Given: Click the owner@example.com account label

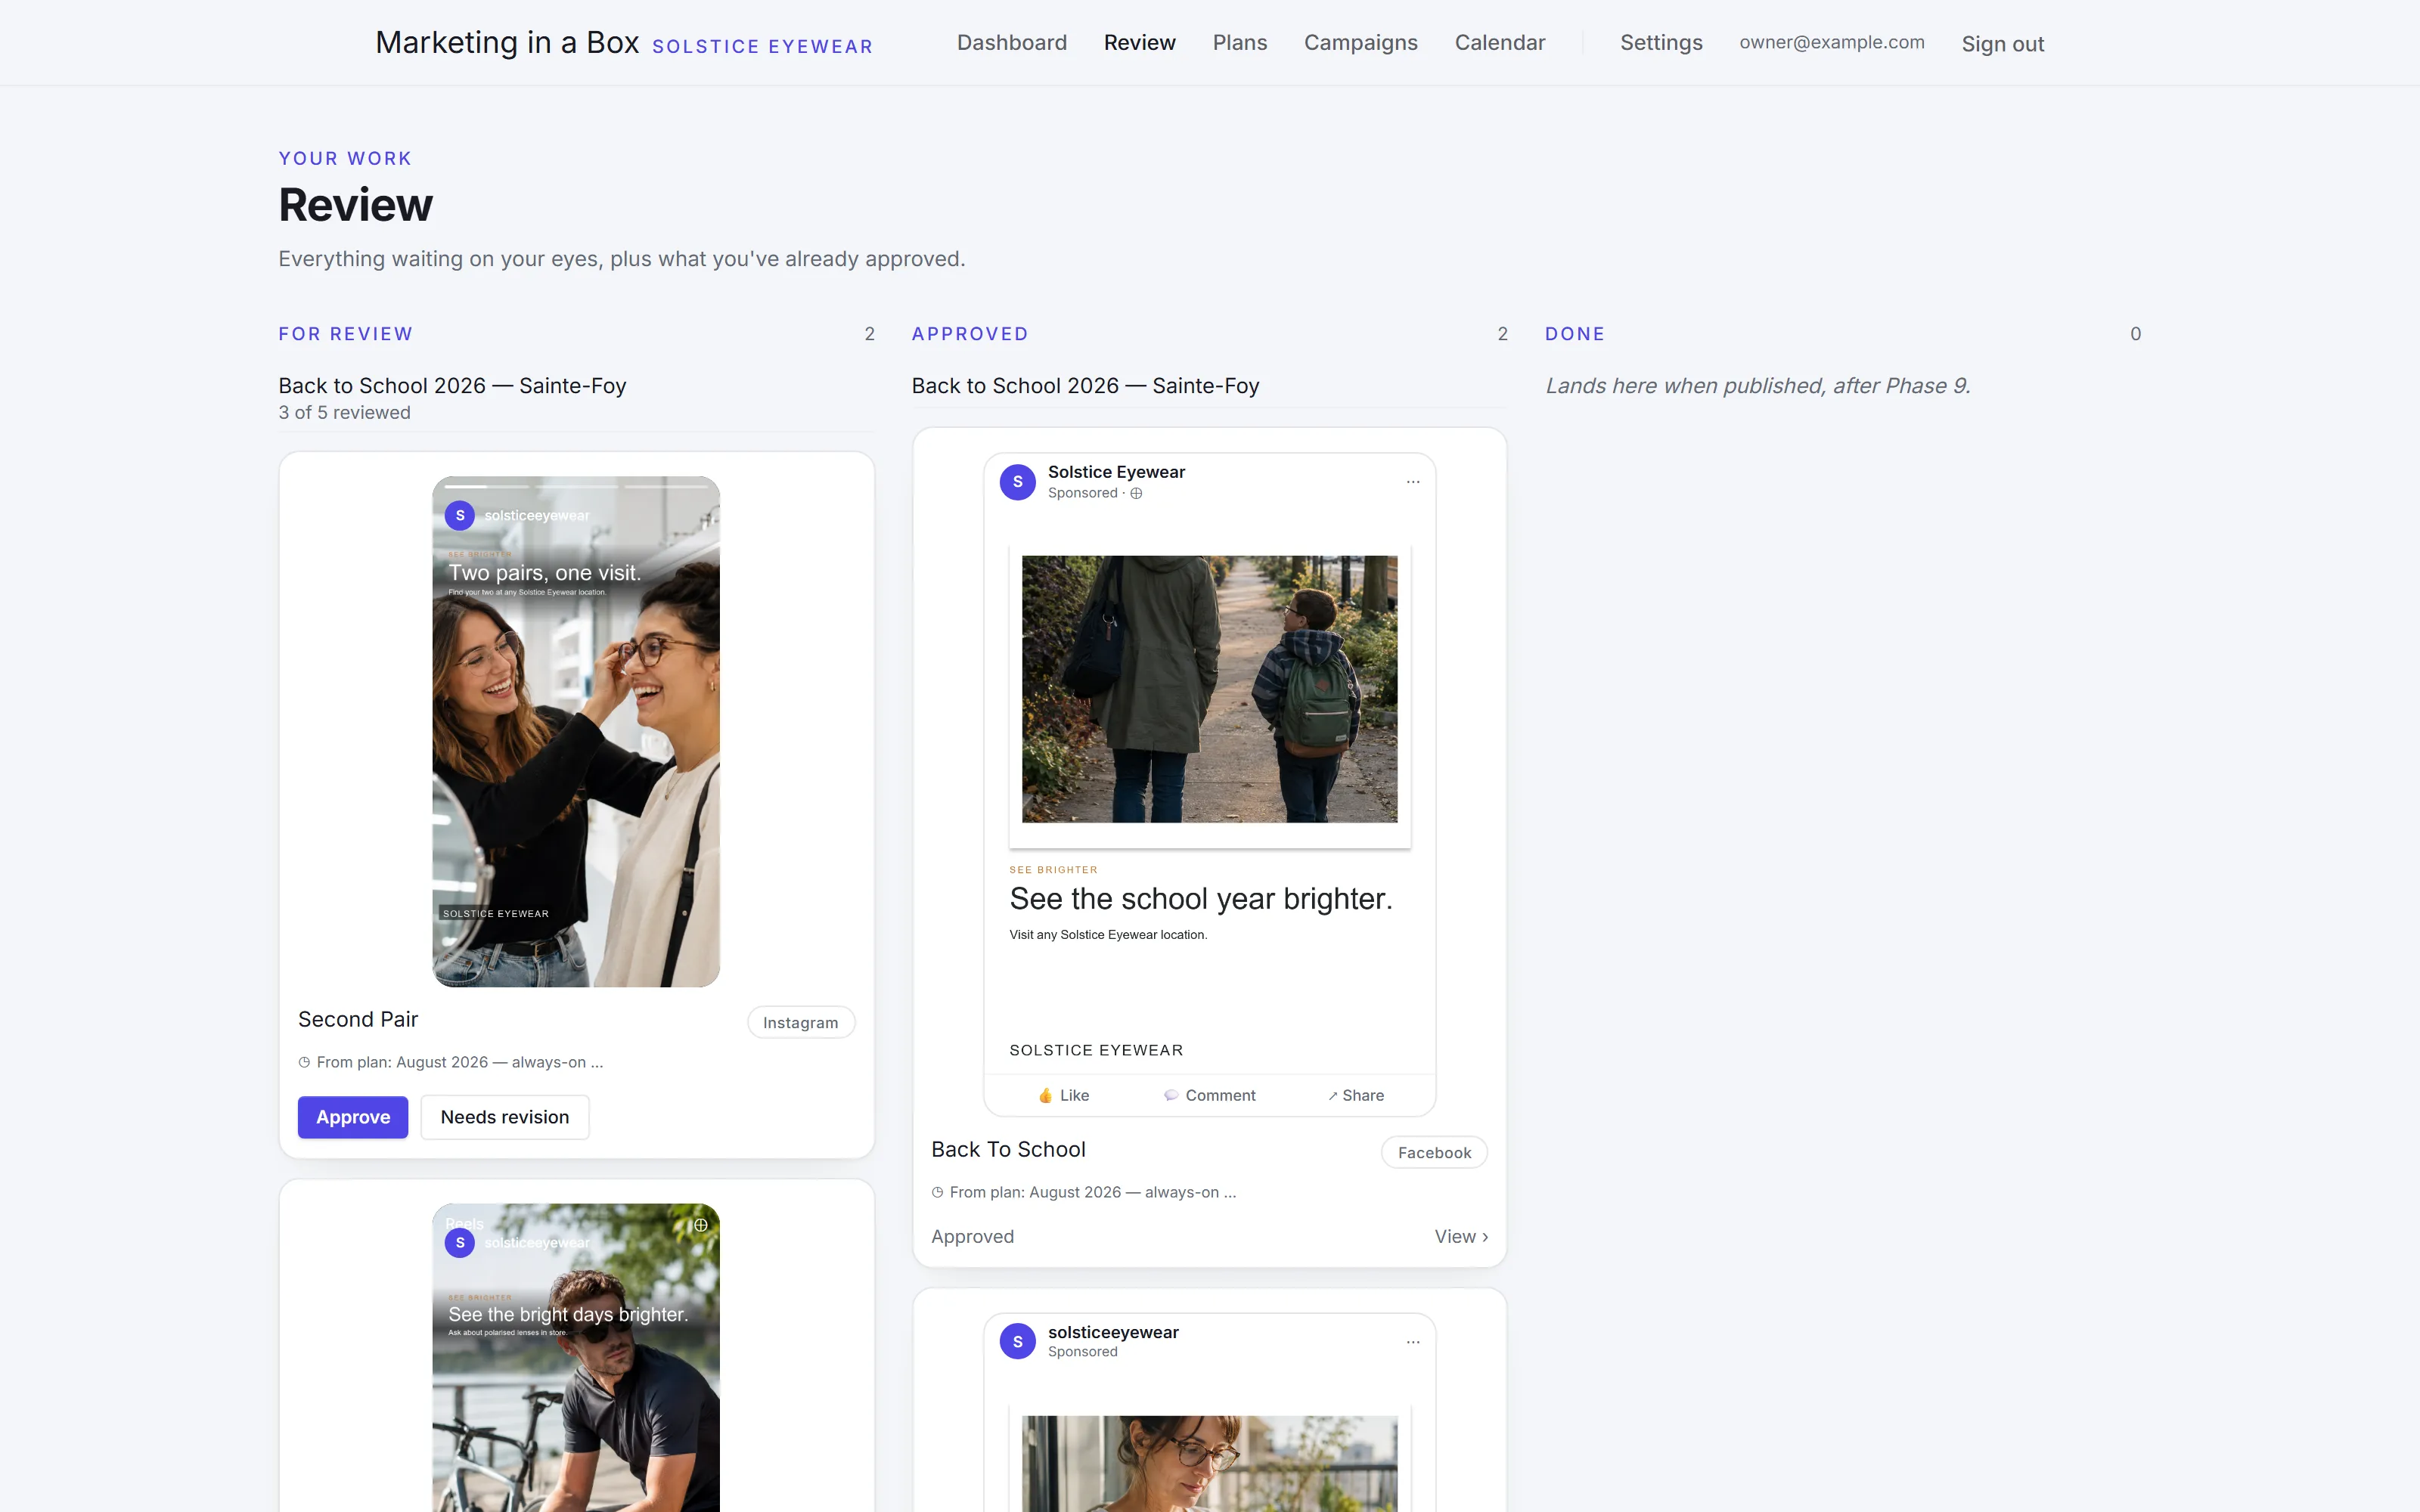Looking at the screenshot, I should [1831, 42].
